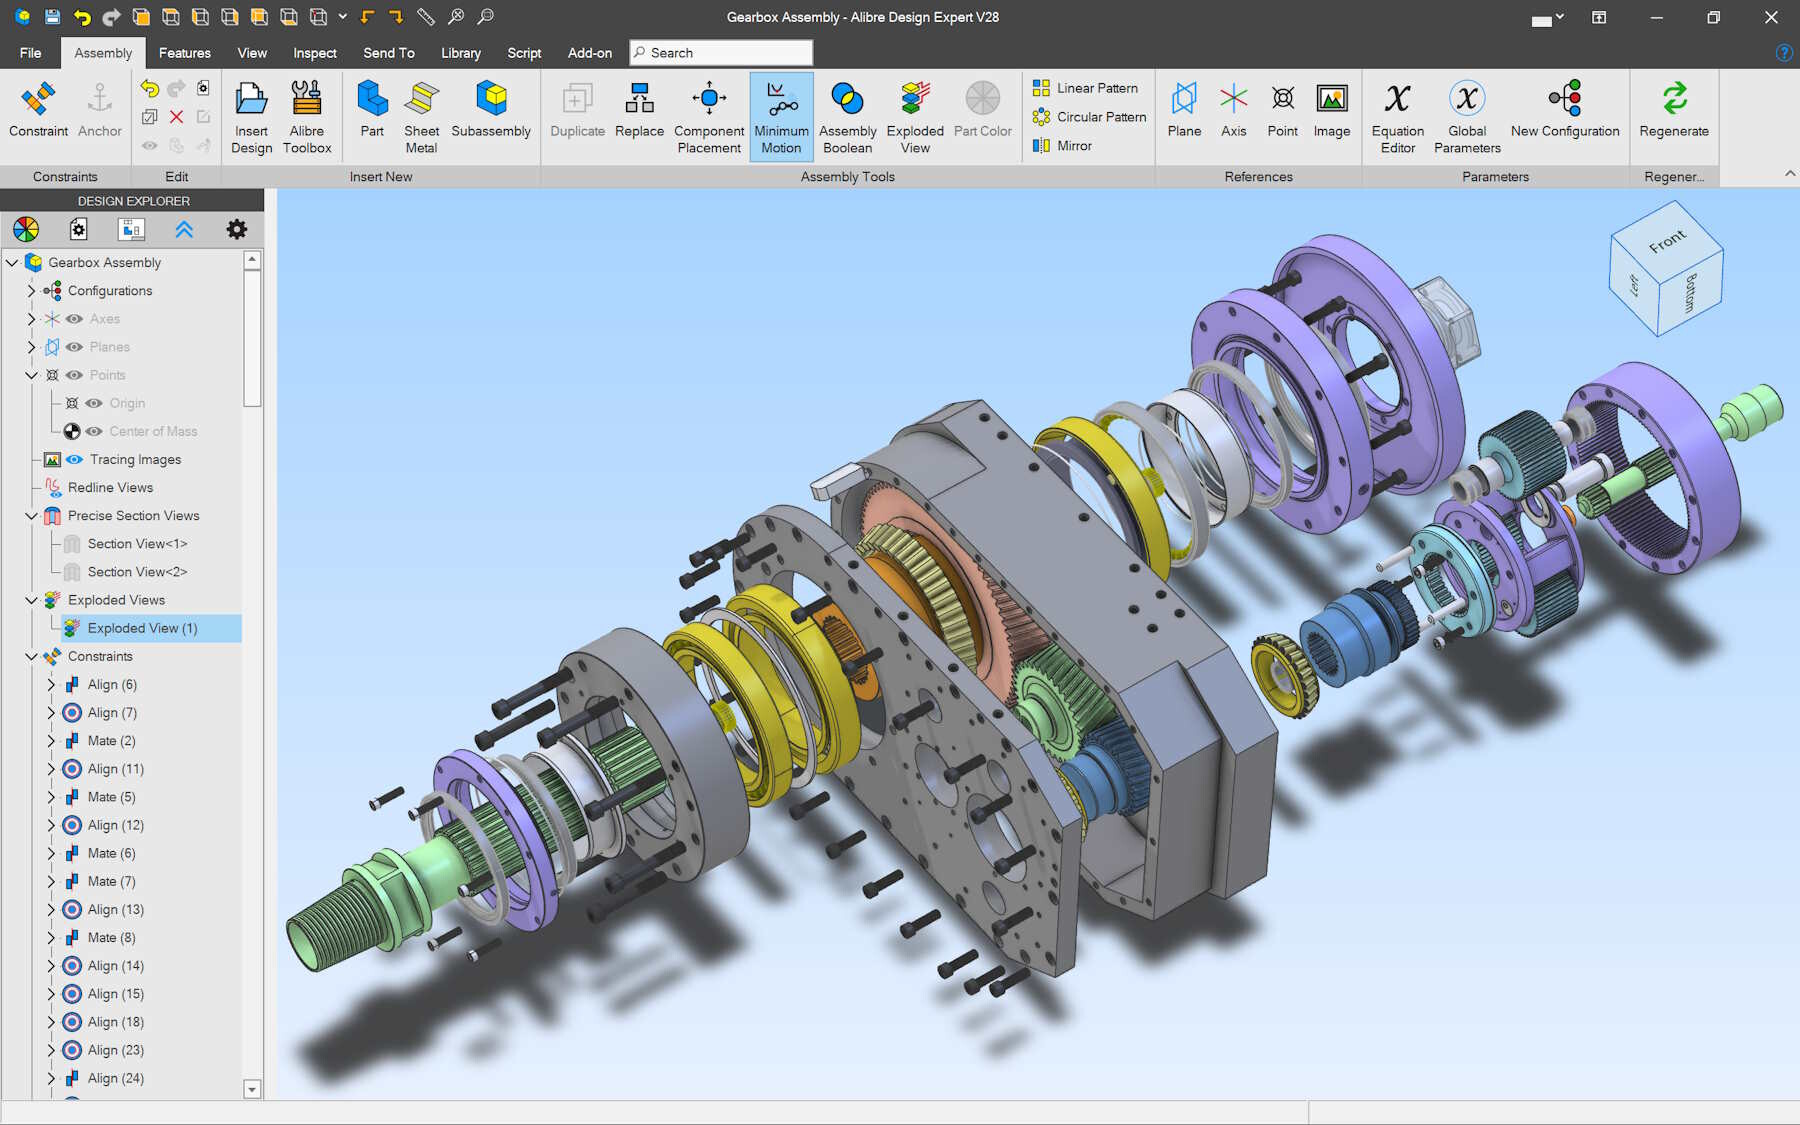
Task: Switch to the Features ribbon tab
Action: 185,53
